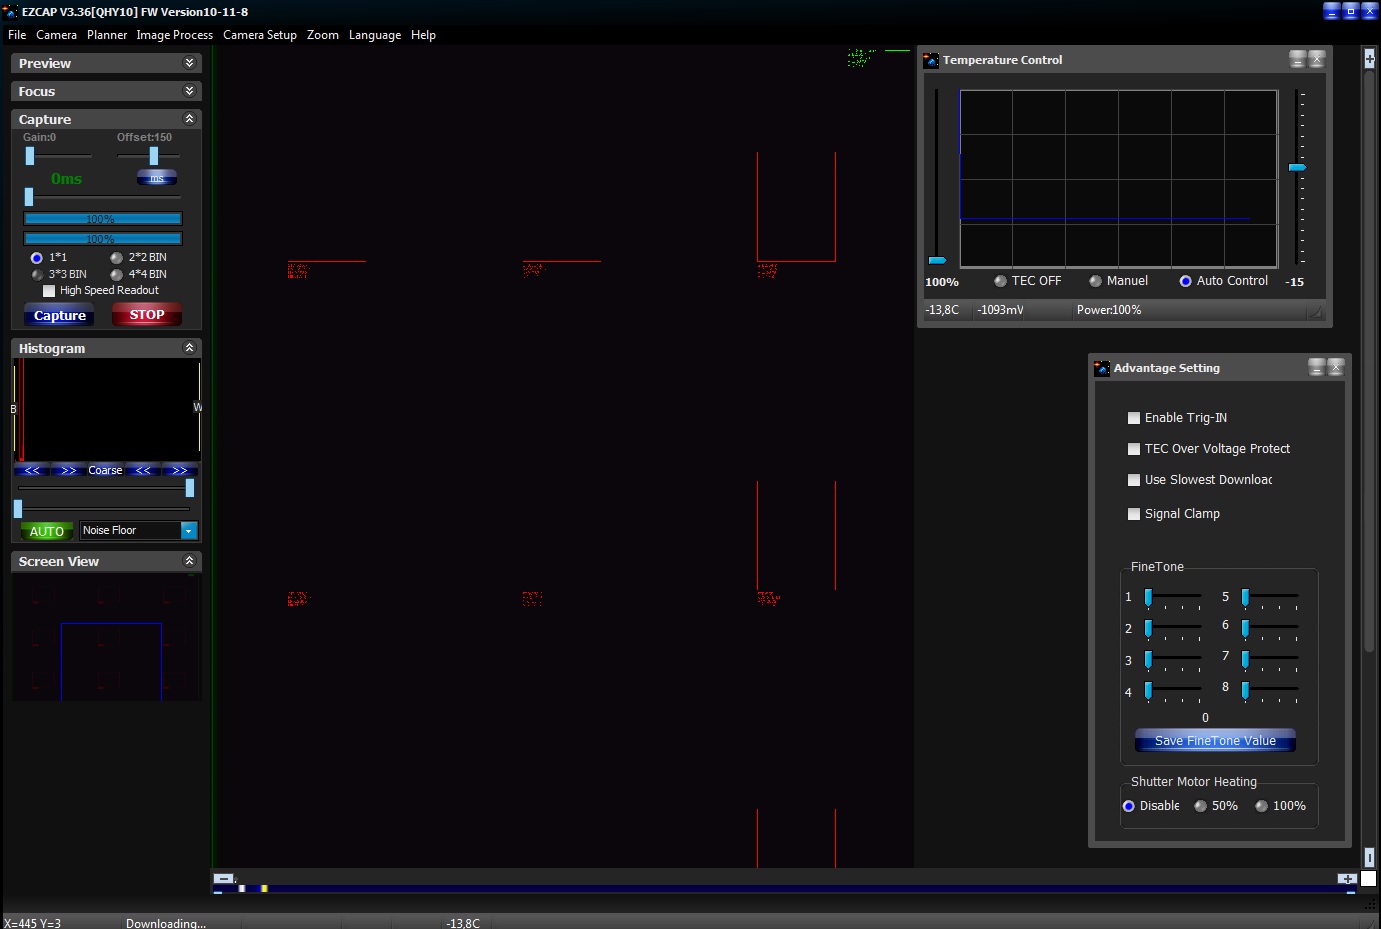
Task: Select TEC OFF radio button
Action: pyautogui.click(x=1000, y=281)
